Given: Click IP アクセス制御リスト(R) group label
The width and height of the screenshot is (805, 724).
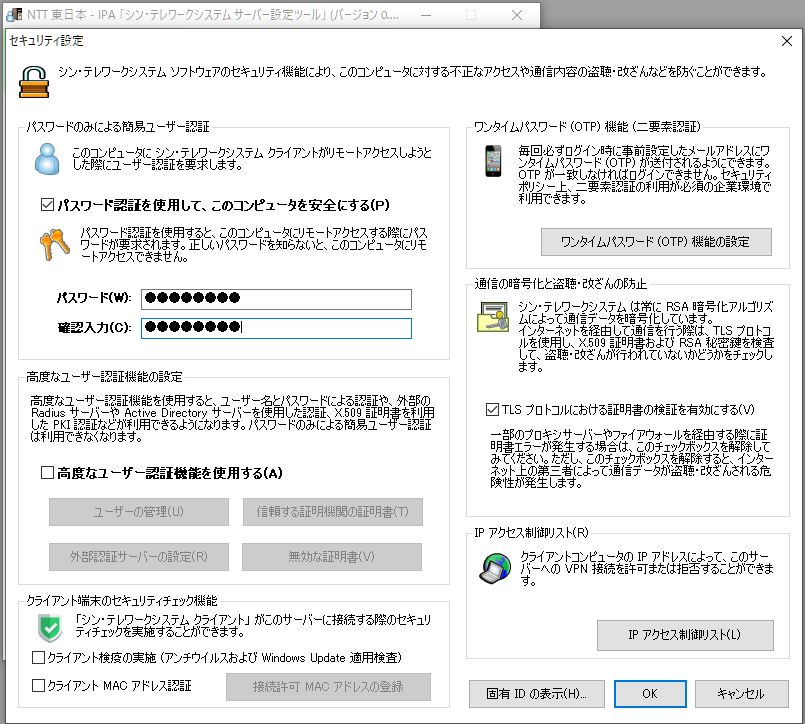Looking at the screenshot, I should (531, 532).
